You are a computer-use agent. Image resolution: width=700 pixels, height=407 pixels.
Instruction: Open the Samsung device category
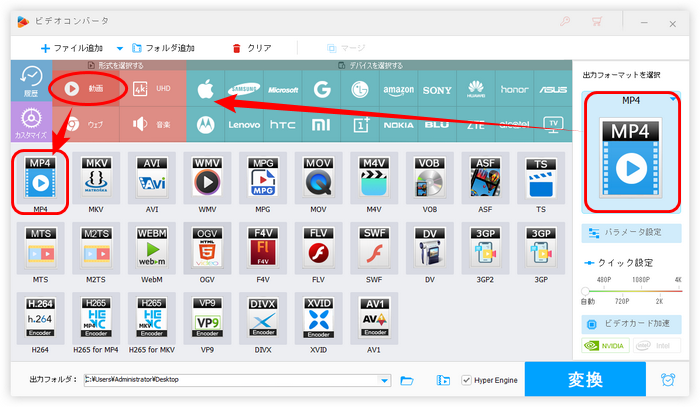coord(244,89)
